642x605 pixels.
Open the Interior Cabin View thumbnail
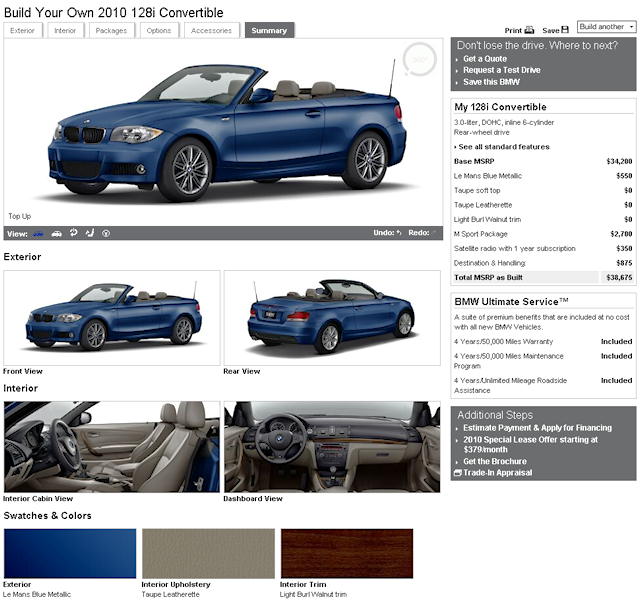click(112, 447)
